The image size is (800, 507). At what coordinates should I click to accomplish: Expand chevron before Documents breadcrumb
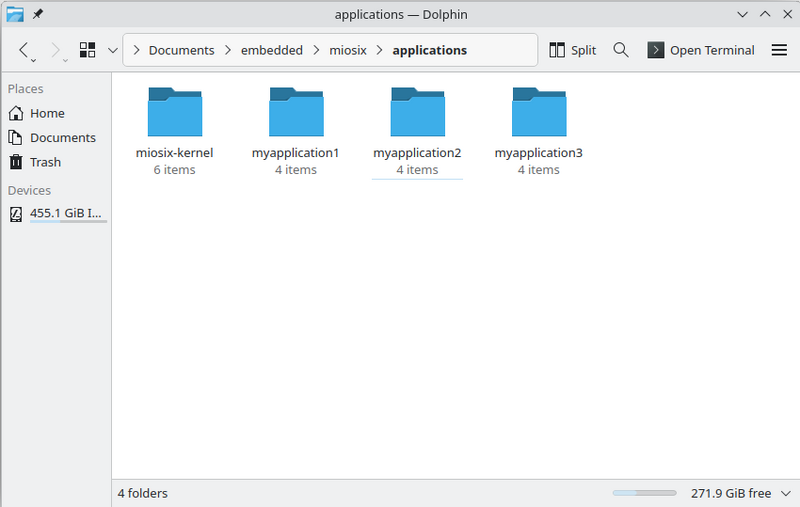click(x=136, y=50)
